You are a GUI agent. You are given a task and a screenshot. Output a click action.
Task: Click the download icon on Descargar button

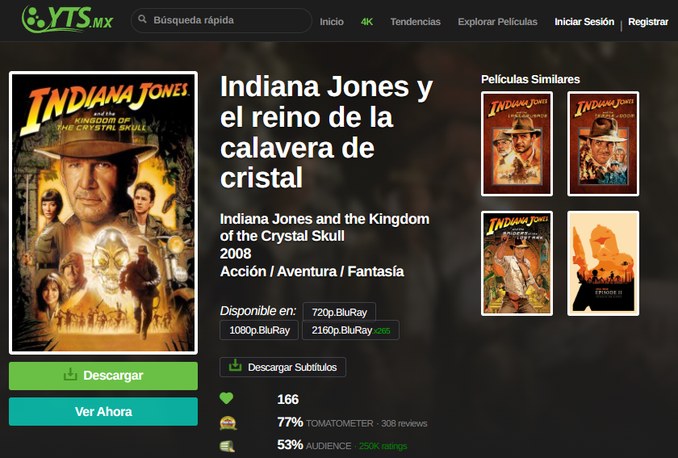(70, 375)
